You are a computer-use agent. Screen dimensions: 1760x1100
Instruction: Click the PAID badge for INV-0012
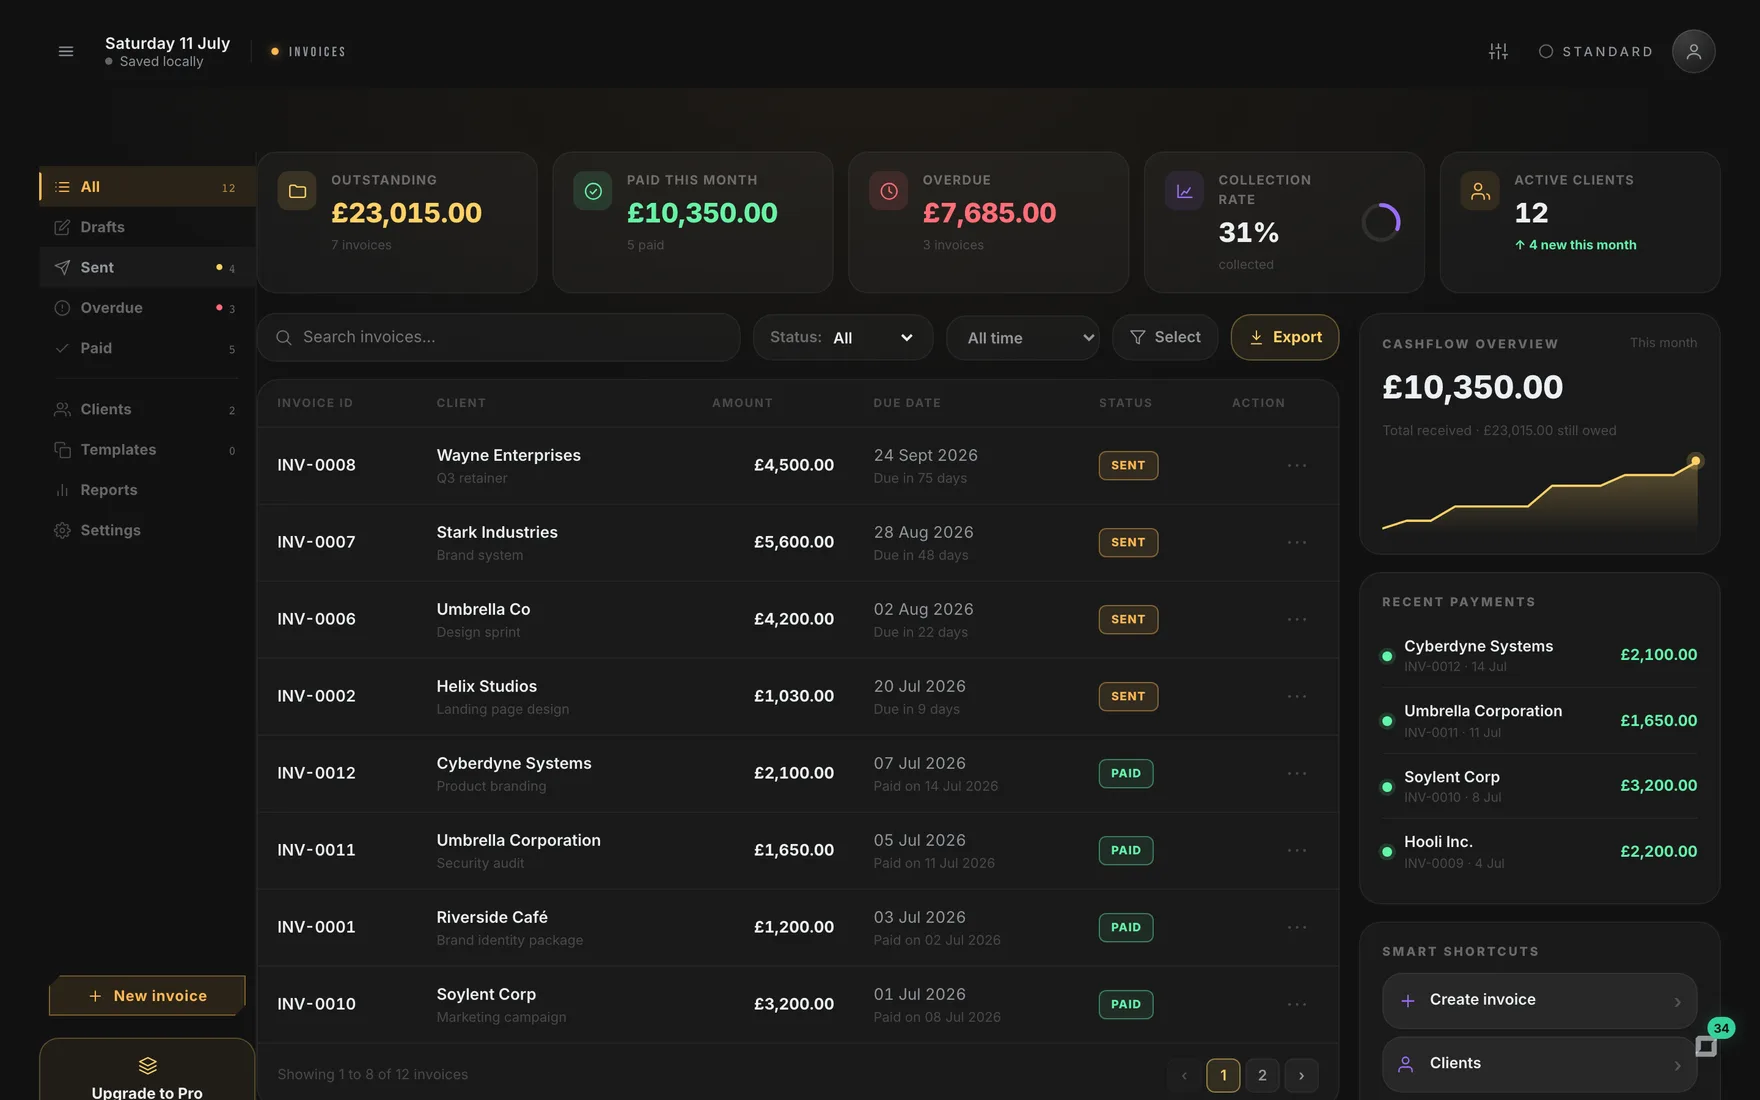(1126, 773)
